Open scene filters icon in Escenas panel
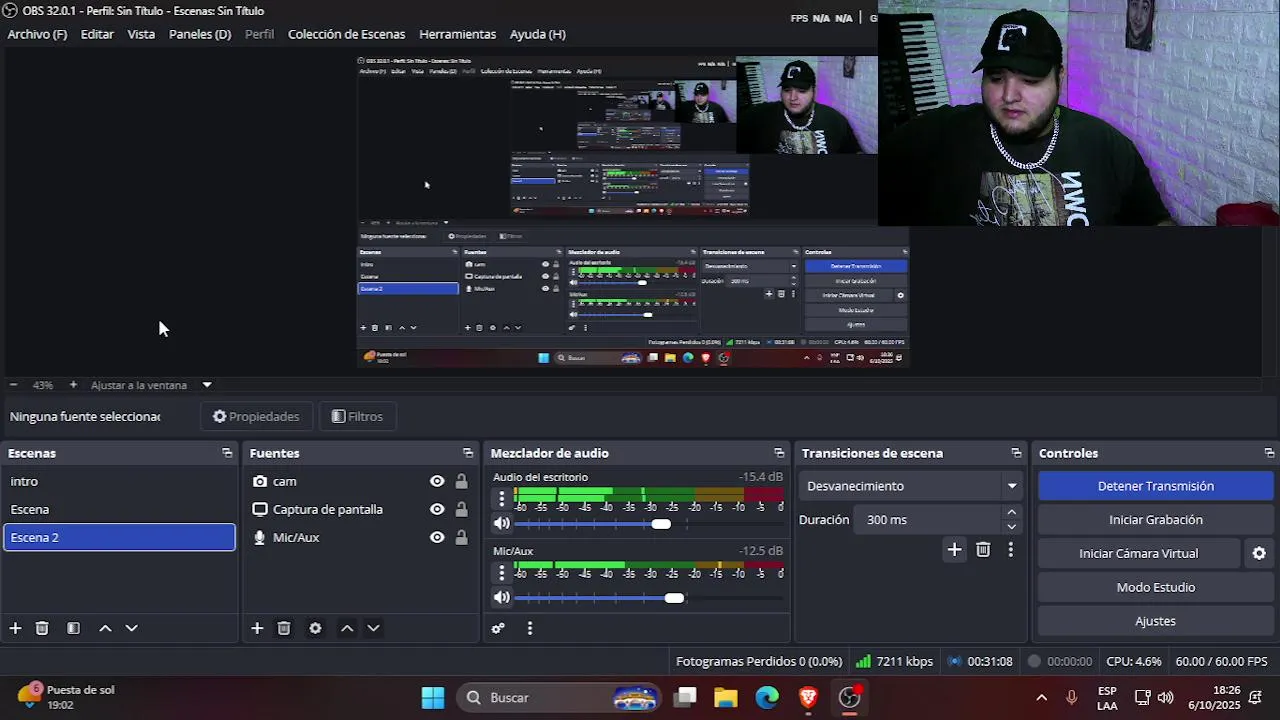Viewport: 1280px width, 720px height. coord(73,628)
